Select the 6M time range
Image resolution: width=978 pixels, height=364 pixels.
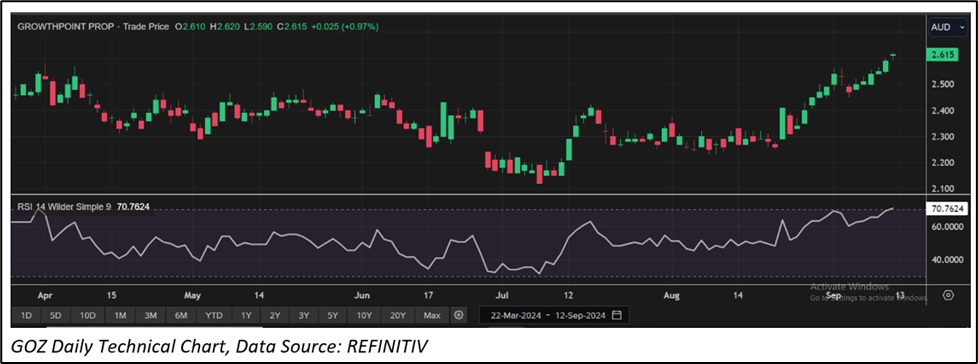pyautogui.click(x=181, y=316)
